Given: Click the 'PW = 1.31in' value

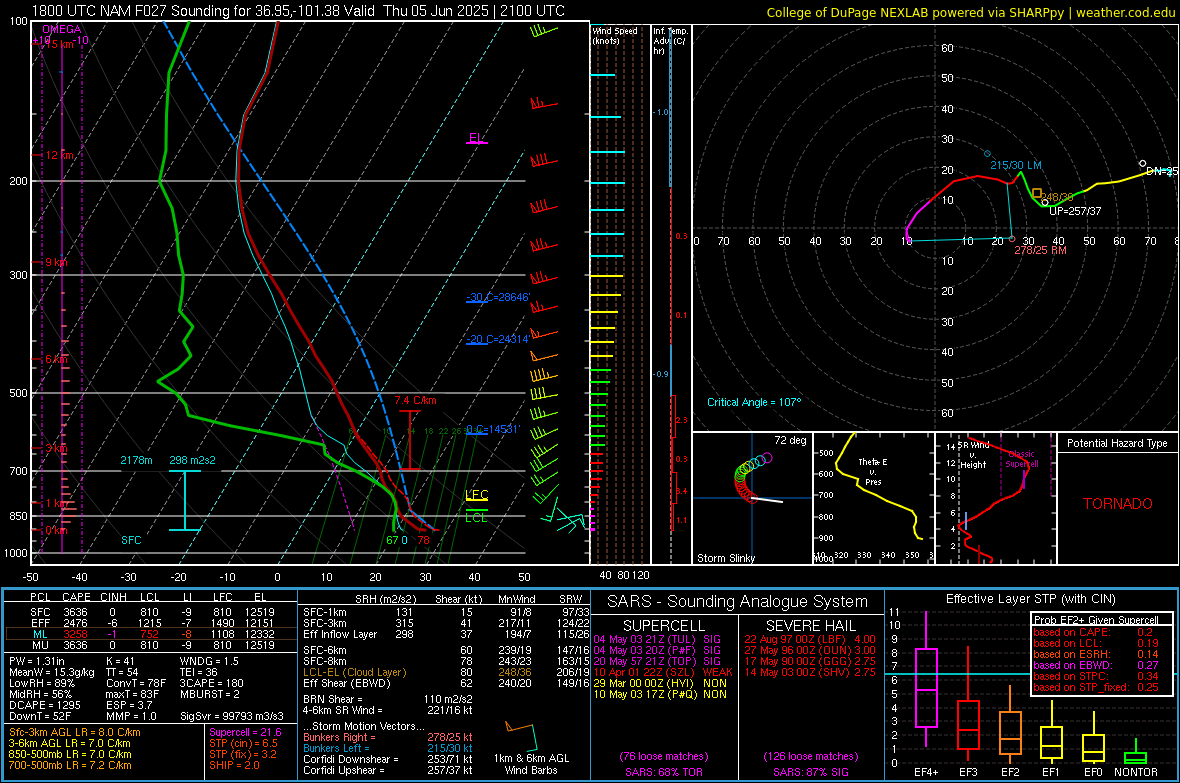Looking at the screenshot, I should click(37, 661).
